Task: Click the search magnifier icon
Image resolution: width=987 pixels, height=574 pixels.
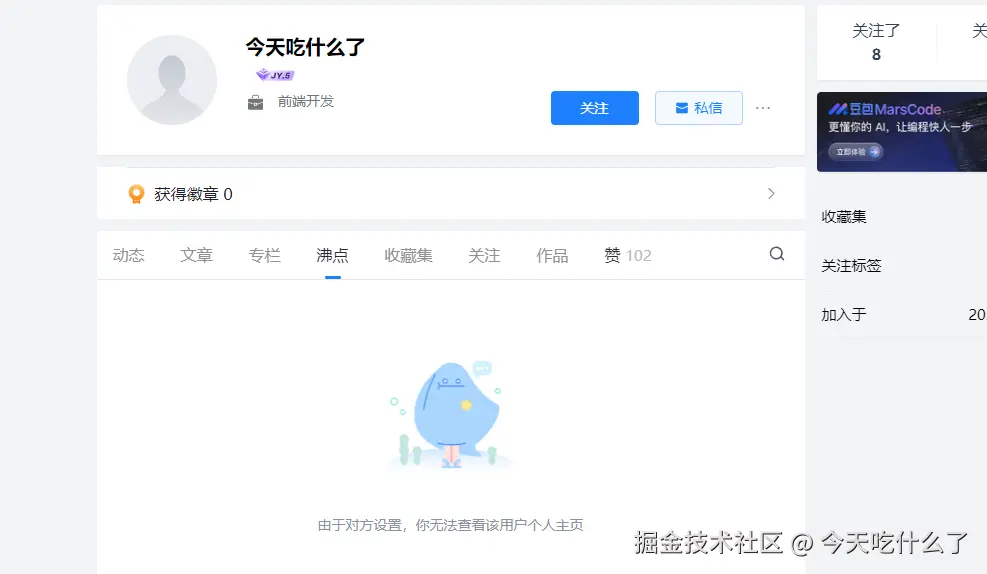Action: [777, 254]
